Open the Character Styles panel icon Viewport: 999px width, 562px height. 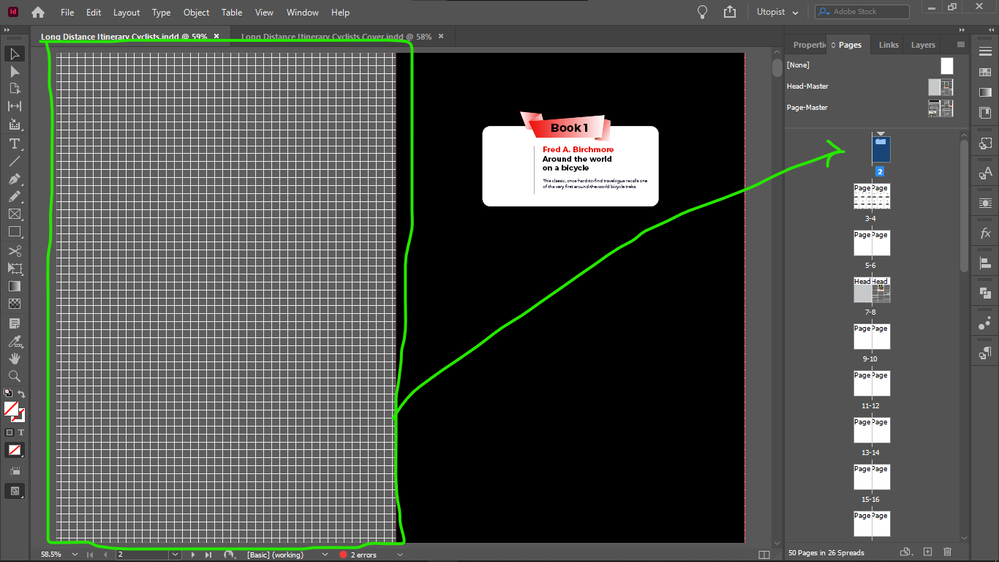[x=985, y=173]
